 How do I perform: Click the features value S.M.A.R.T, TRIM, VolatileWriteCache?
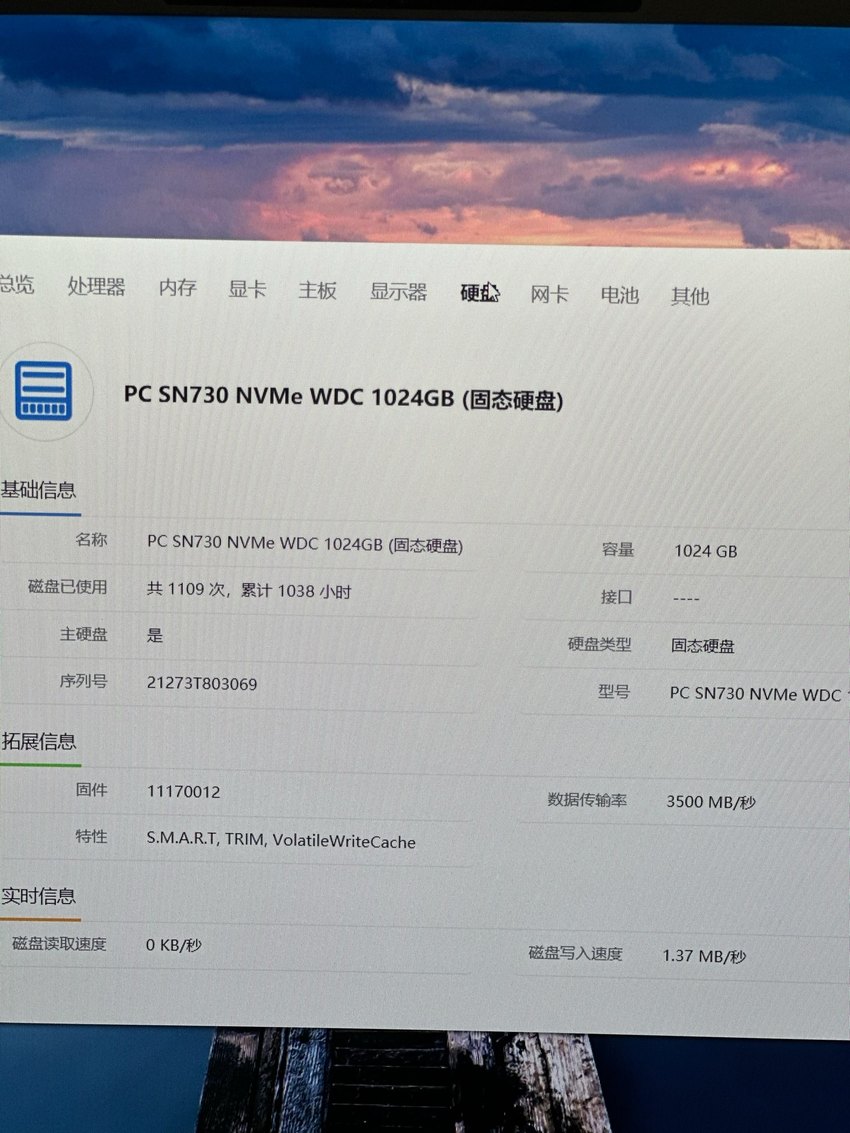click(x=281, y=840)
